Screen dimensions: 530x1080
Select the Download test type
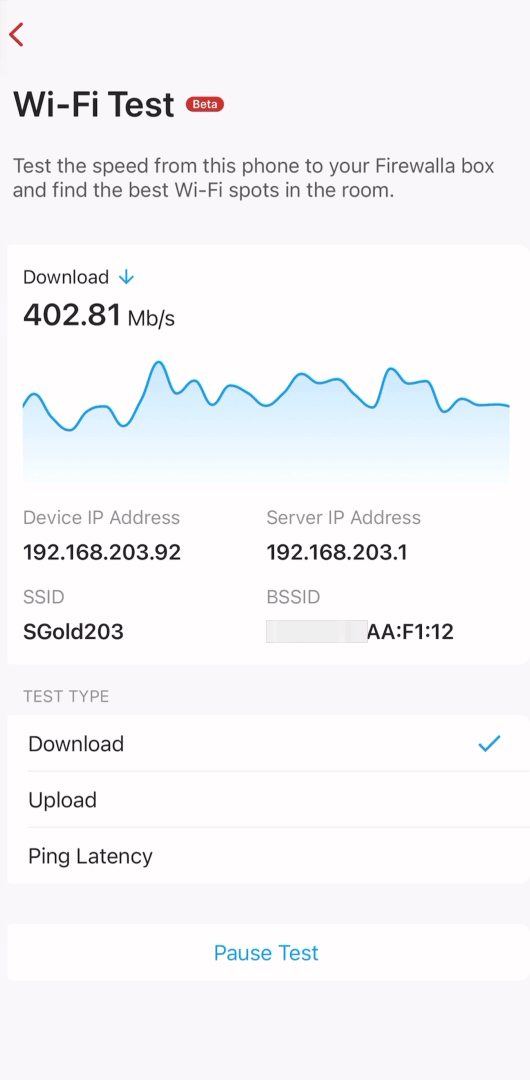pos(269,744)
